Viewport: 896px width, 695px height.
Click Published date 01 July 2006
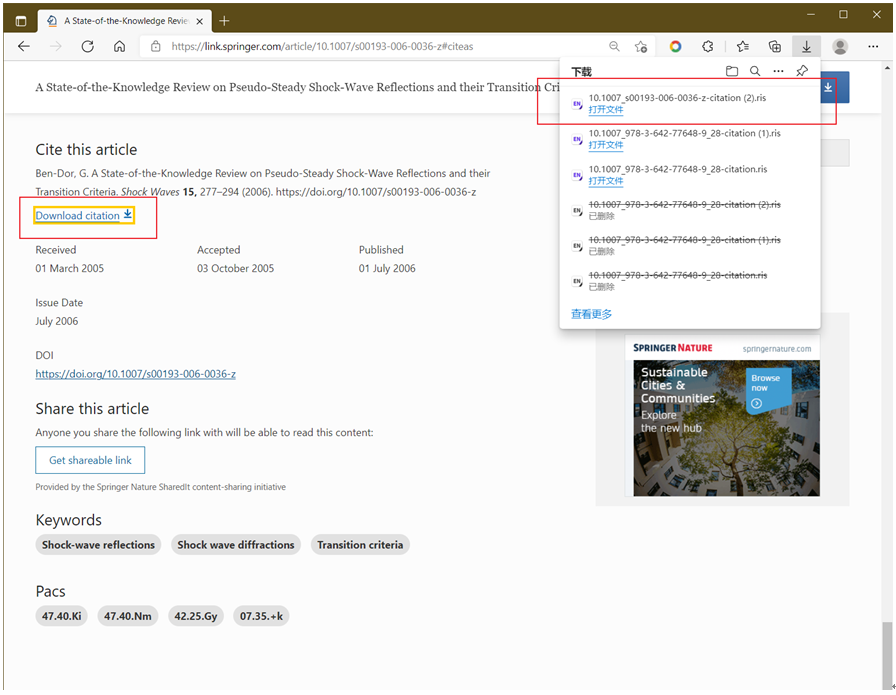387,268
